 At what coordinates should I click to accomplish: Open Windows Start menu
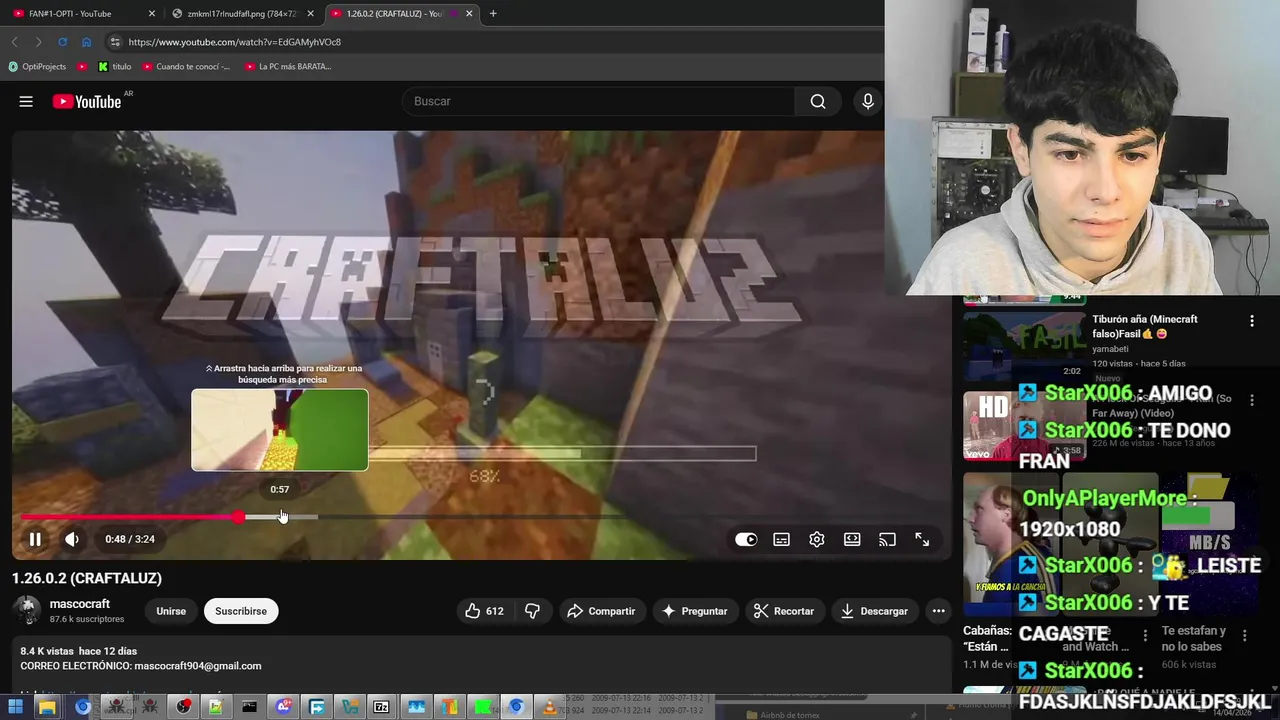click(x=15, y=707)
